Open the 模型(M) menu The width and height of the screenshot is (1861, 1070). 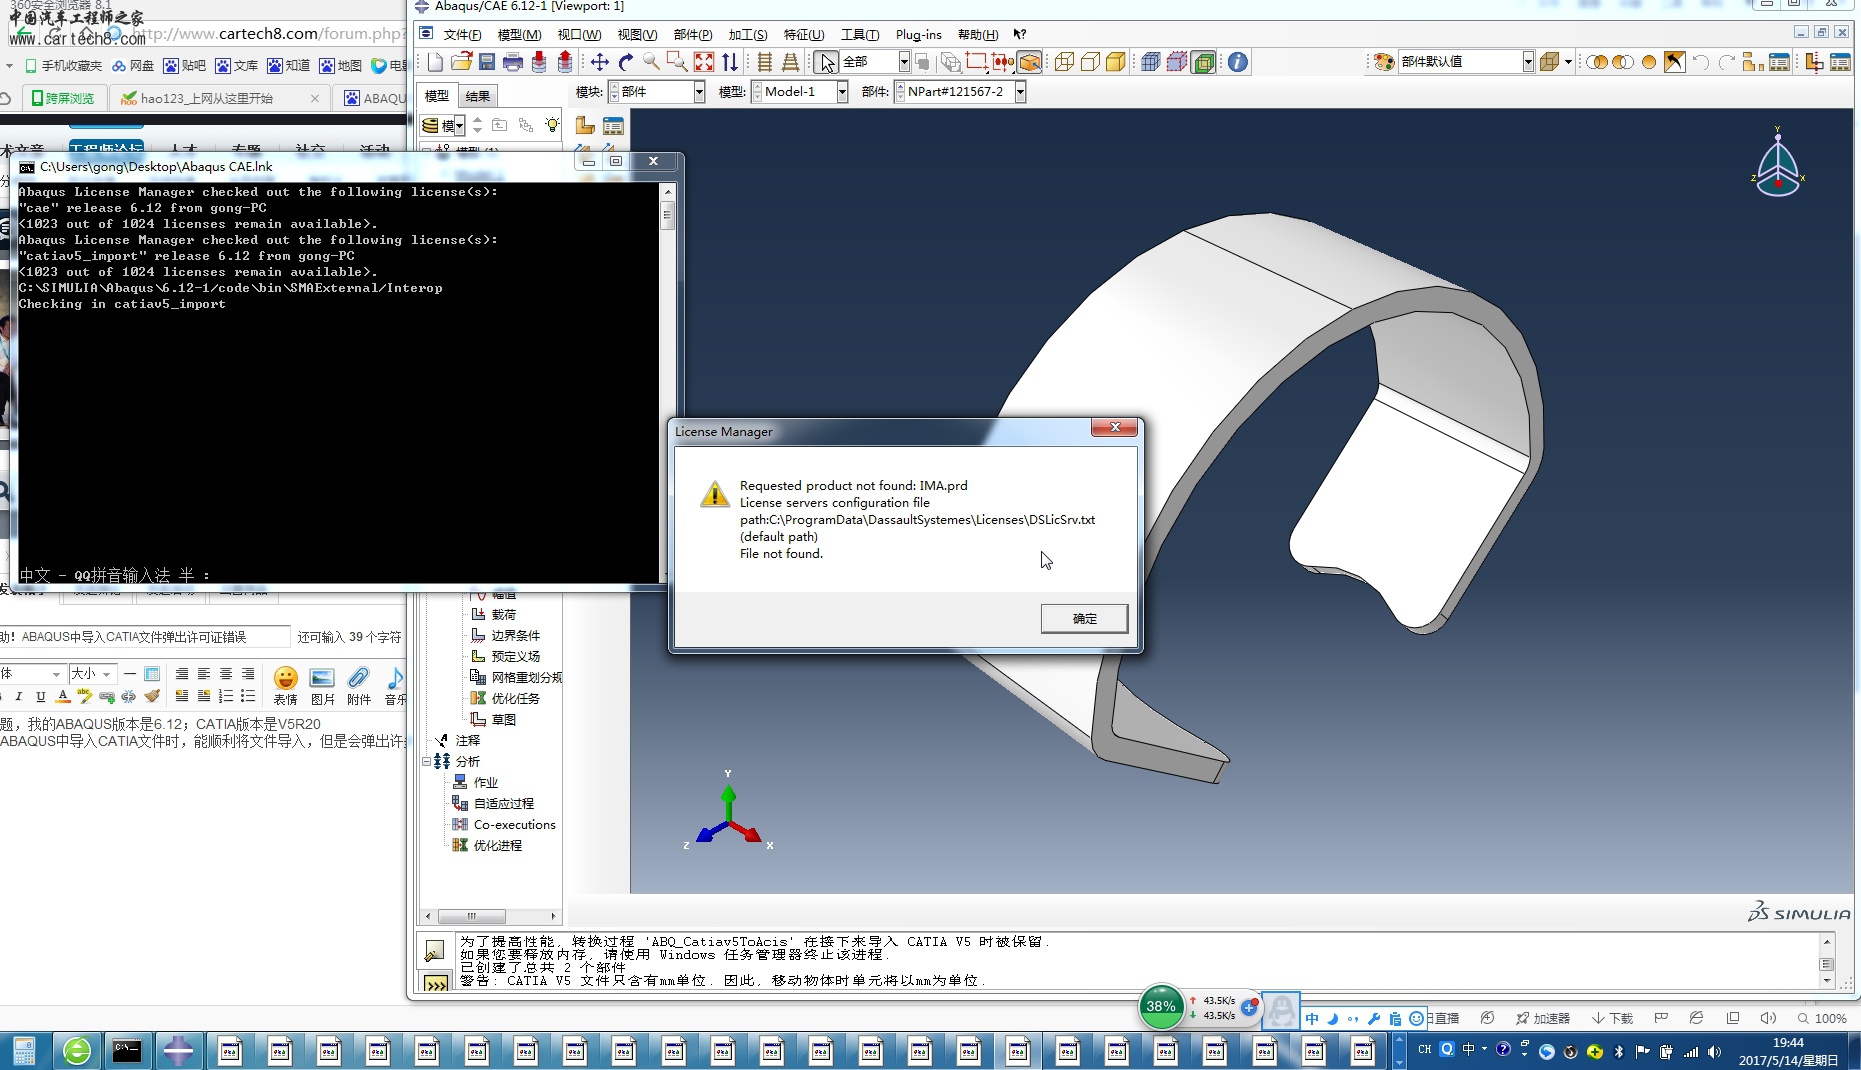pyautogui.click(x=519, y=34)
